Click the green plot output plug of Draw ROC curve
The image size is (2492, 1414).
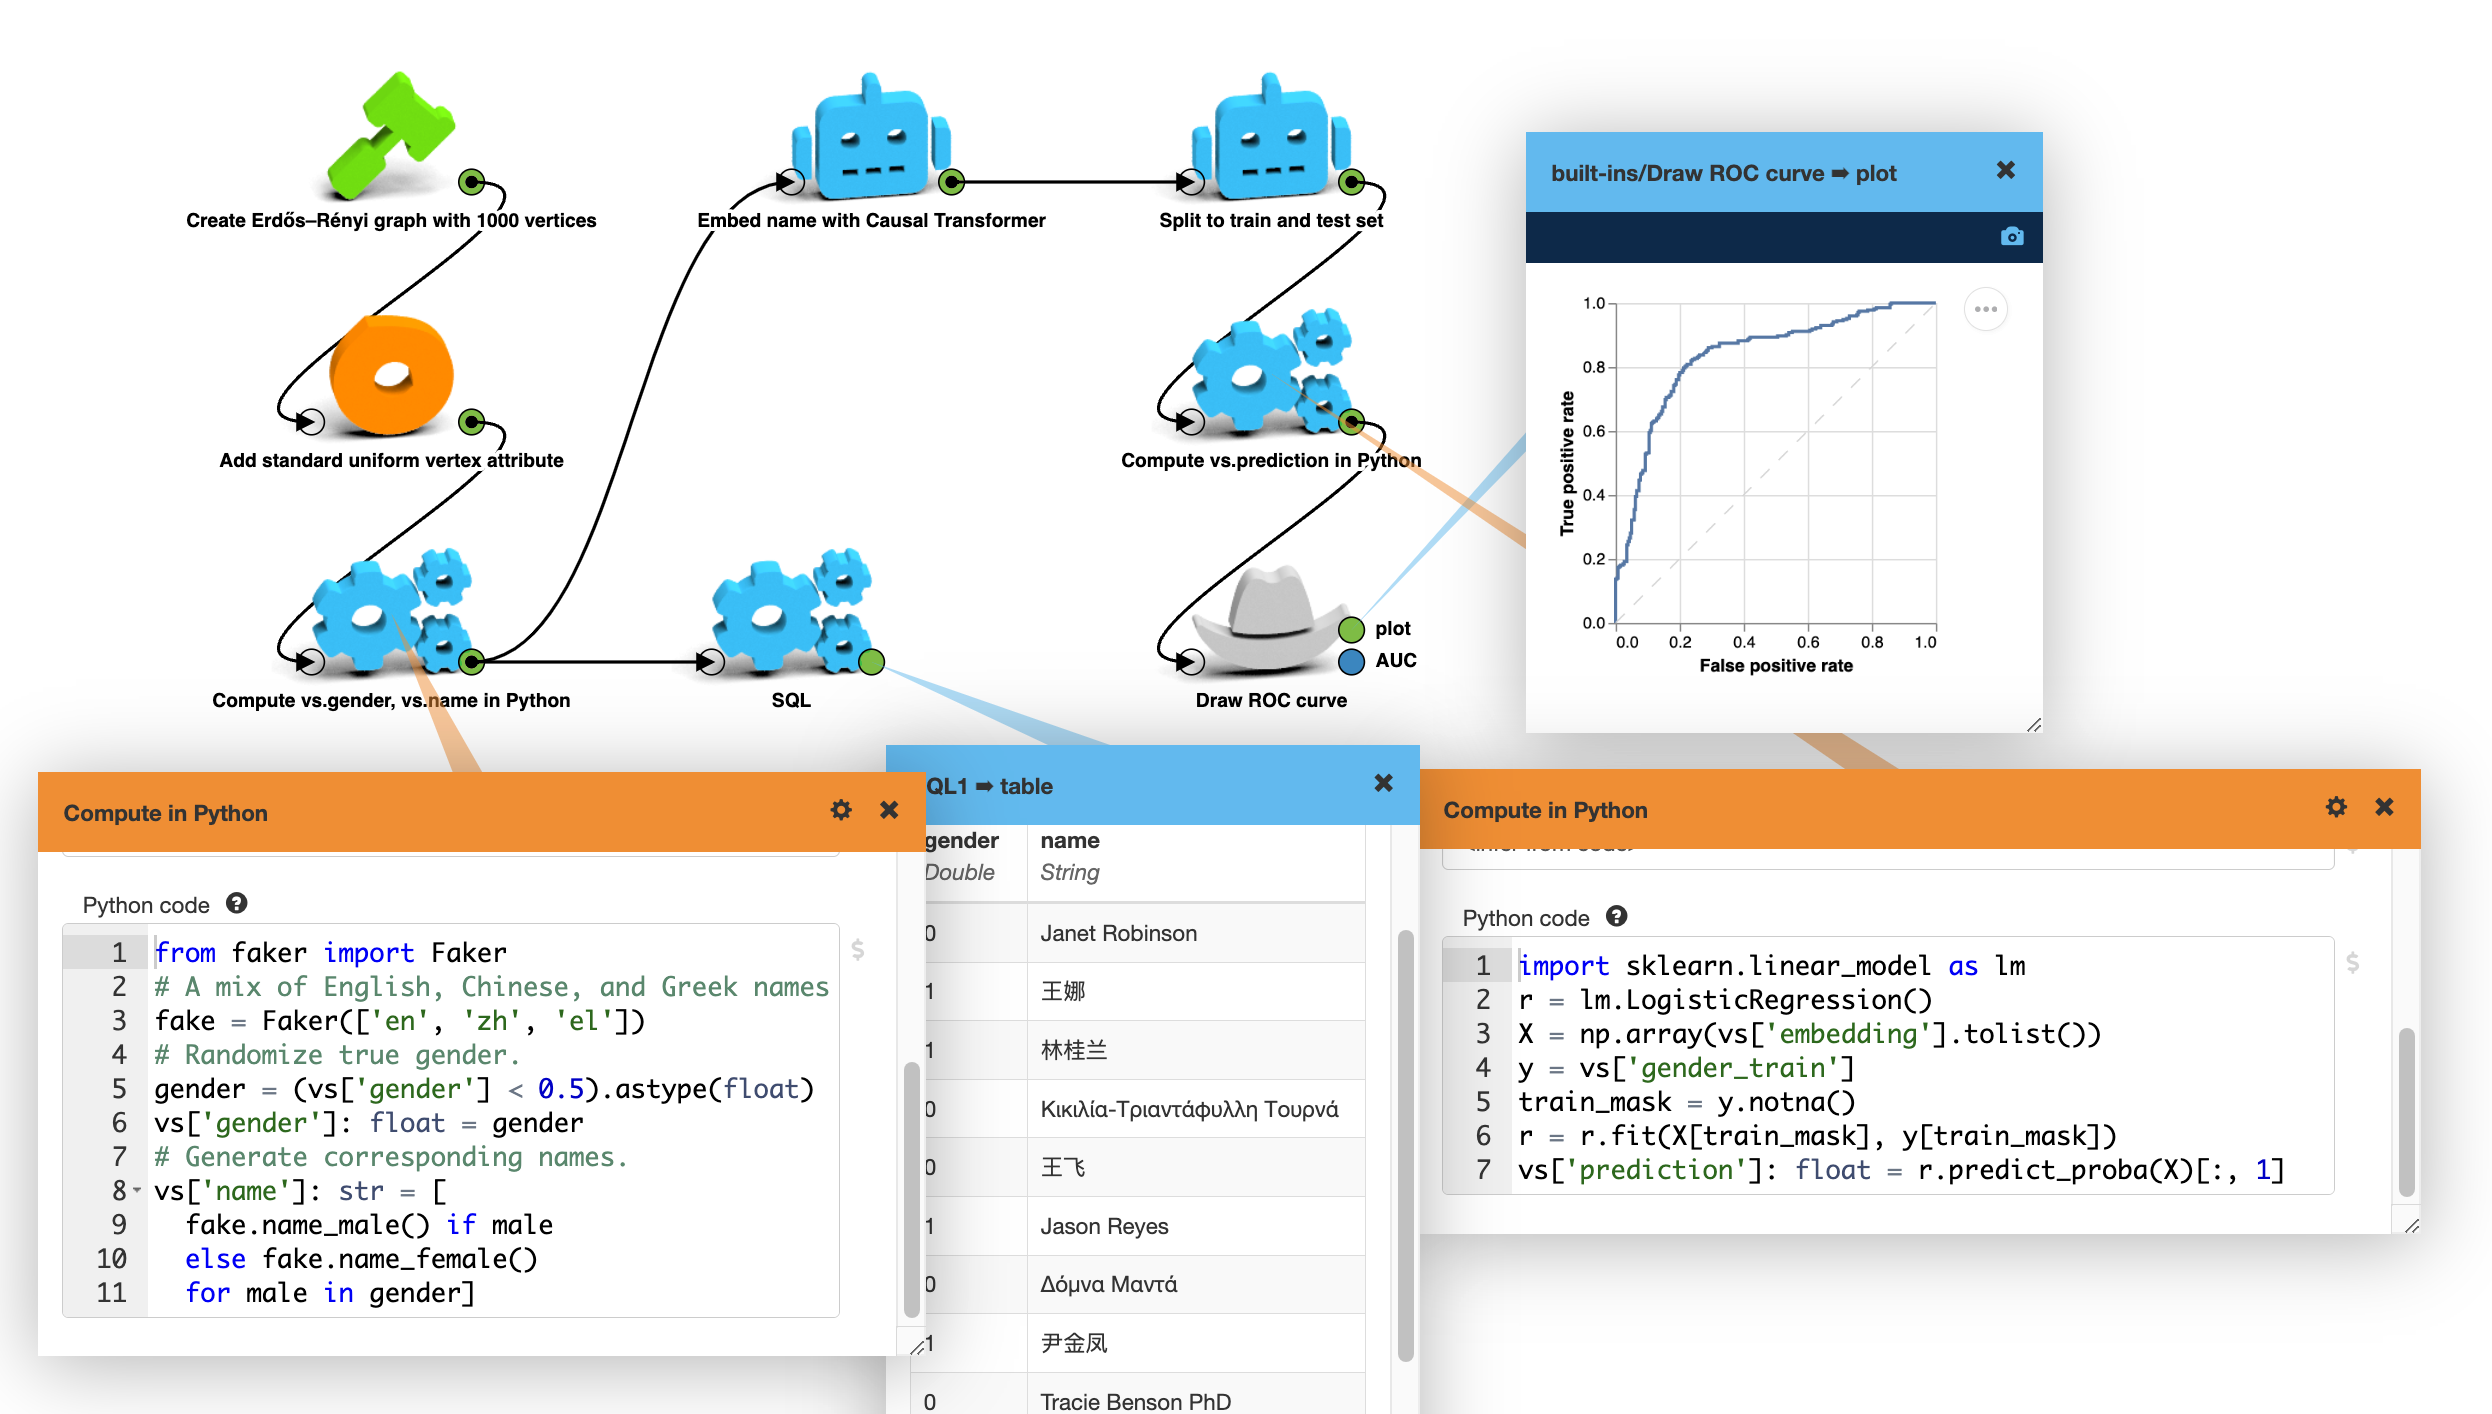point(1351,629)
